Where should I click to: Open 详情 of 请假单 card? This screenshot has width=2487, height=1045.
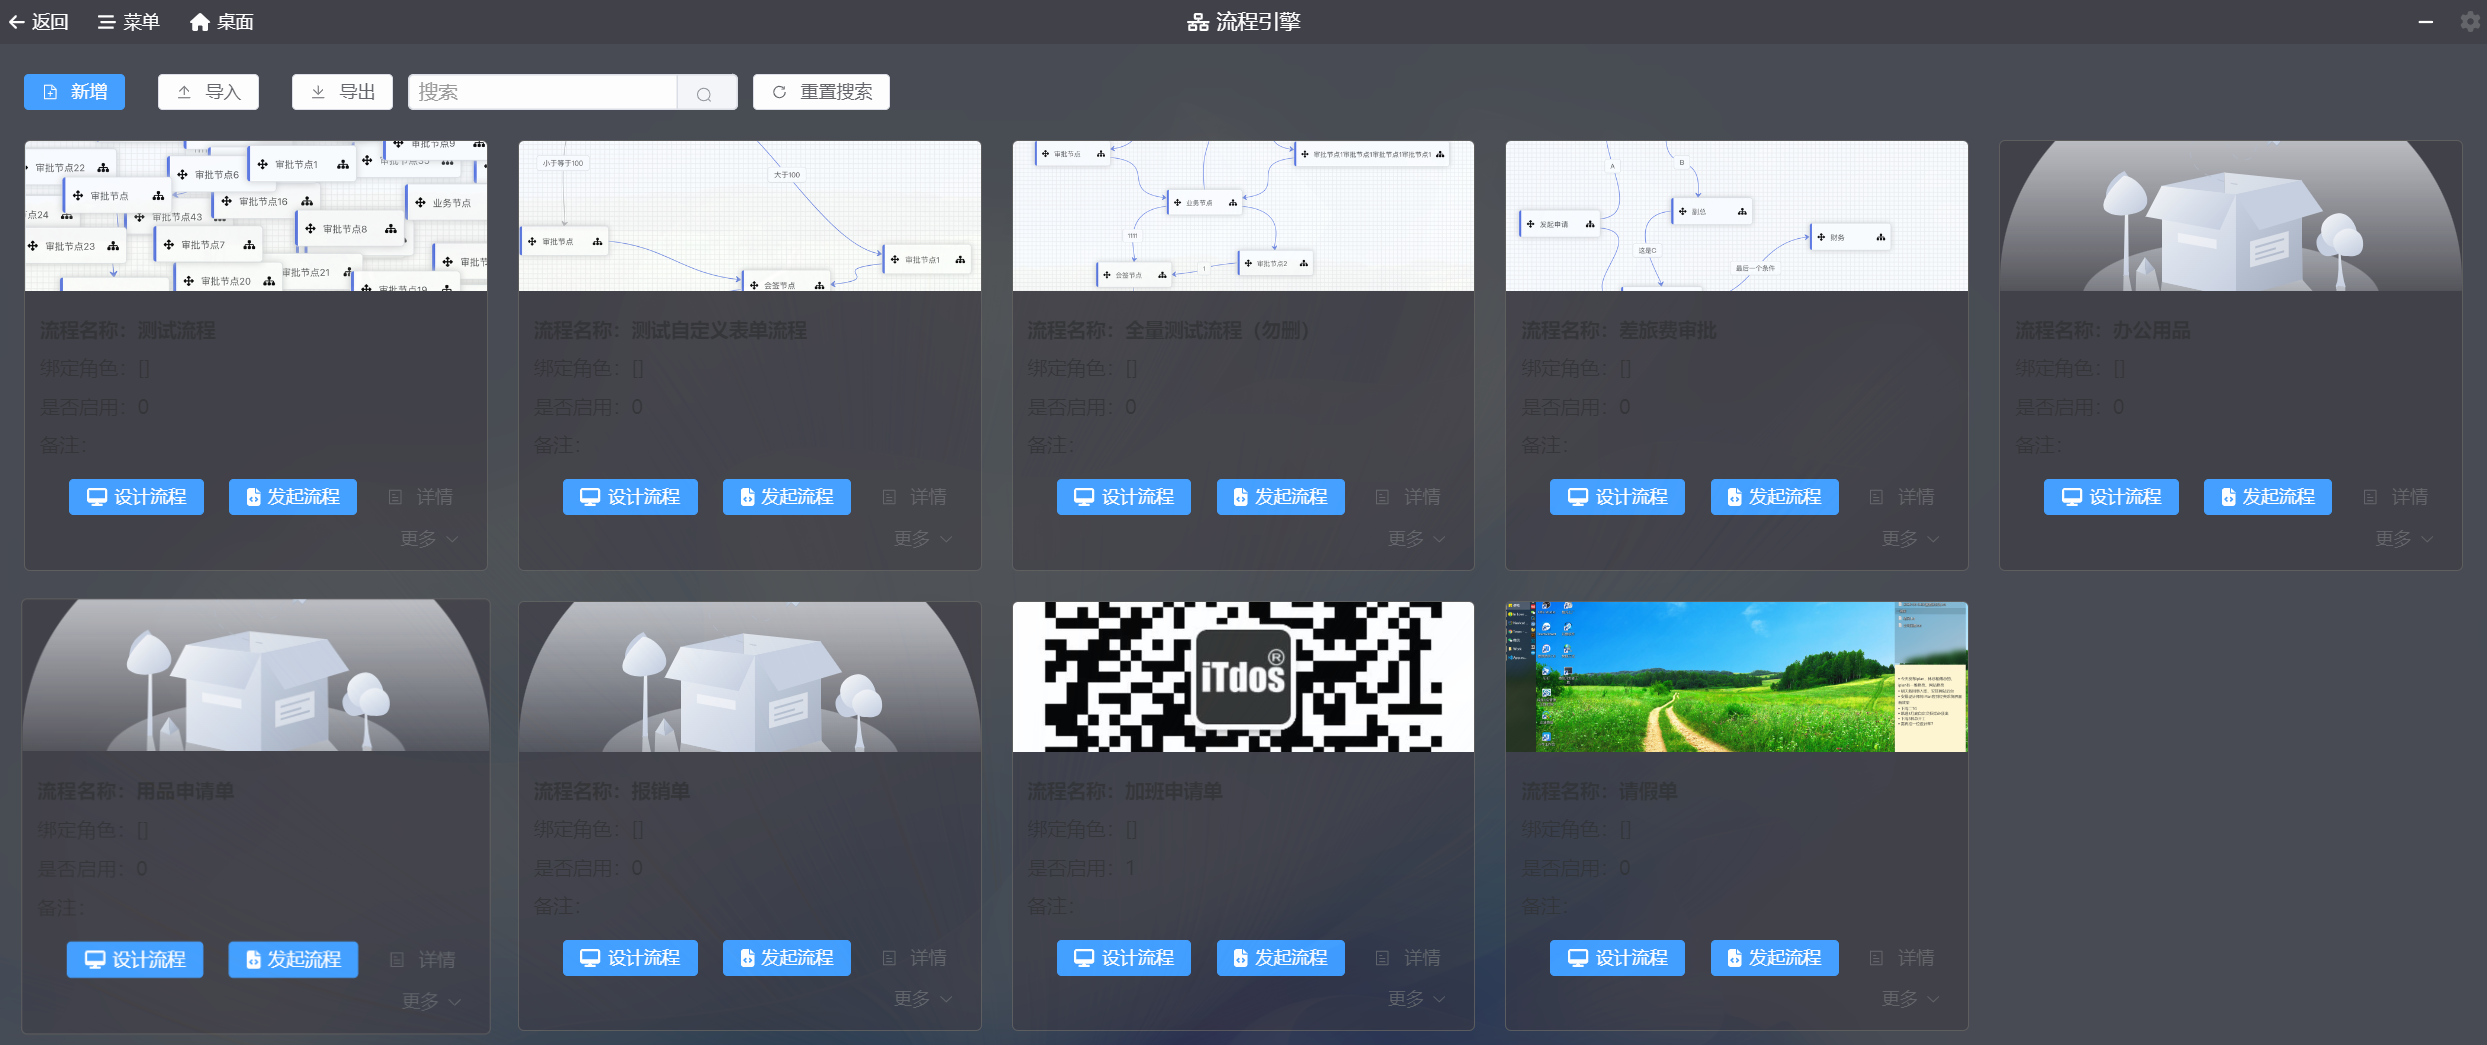coord(1902,958)
